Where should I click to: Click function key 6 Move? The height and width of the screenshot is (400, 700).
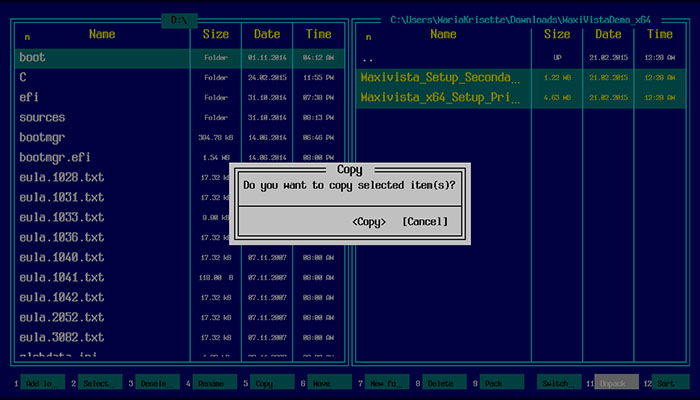click(329, 383)
